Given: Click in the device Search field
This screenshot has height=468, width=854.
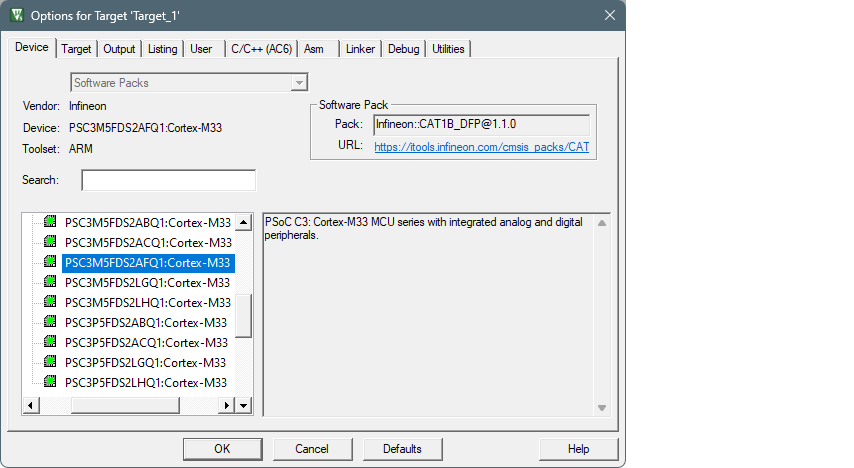Looking at the screenshot, I should (168, 180).
